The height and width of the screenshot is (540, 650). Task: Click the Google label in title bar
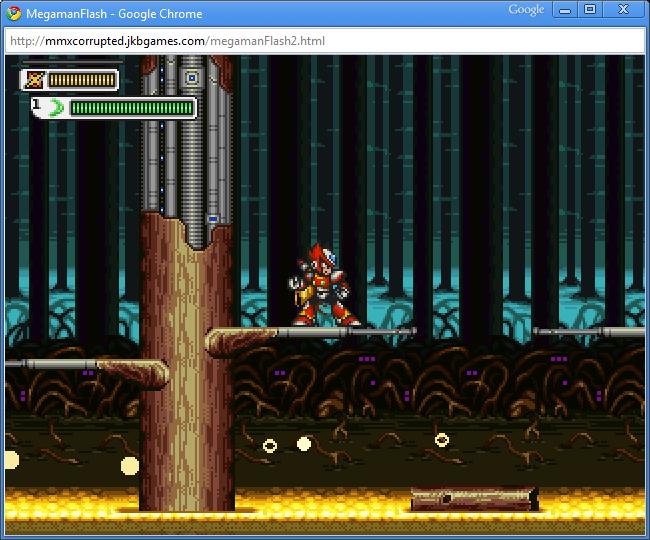click(526, 10)
